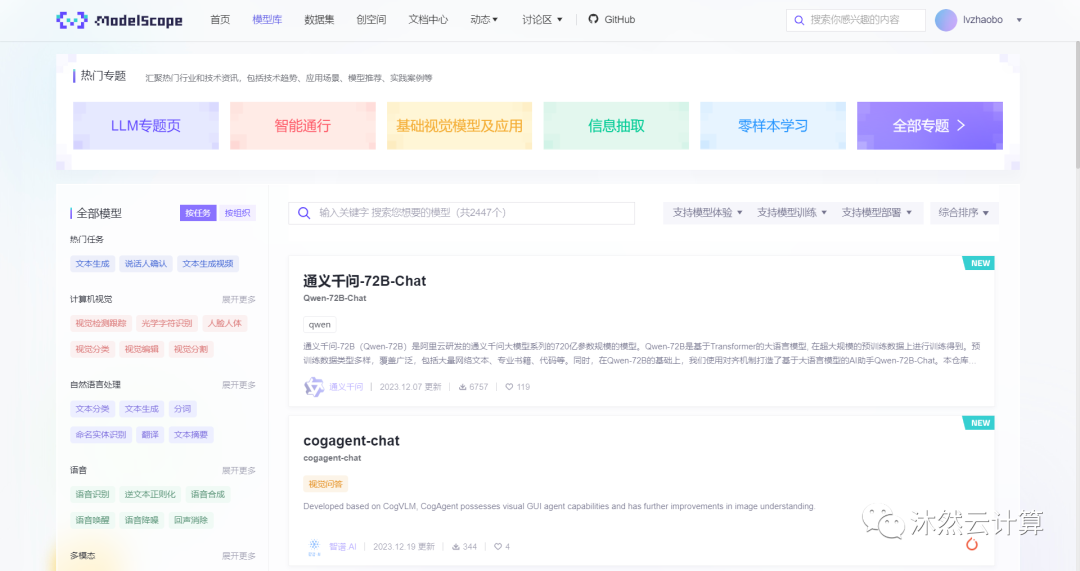Expand the lvzhaobo account dropdown arrow
The image size is (1080, 571).
pyautogui.click(x=1019, y=20)
